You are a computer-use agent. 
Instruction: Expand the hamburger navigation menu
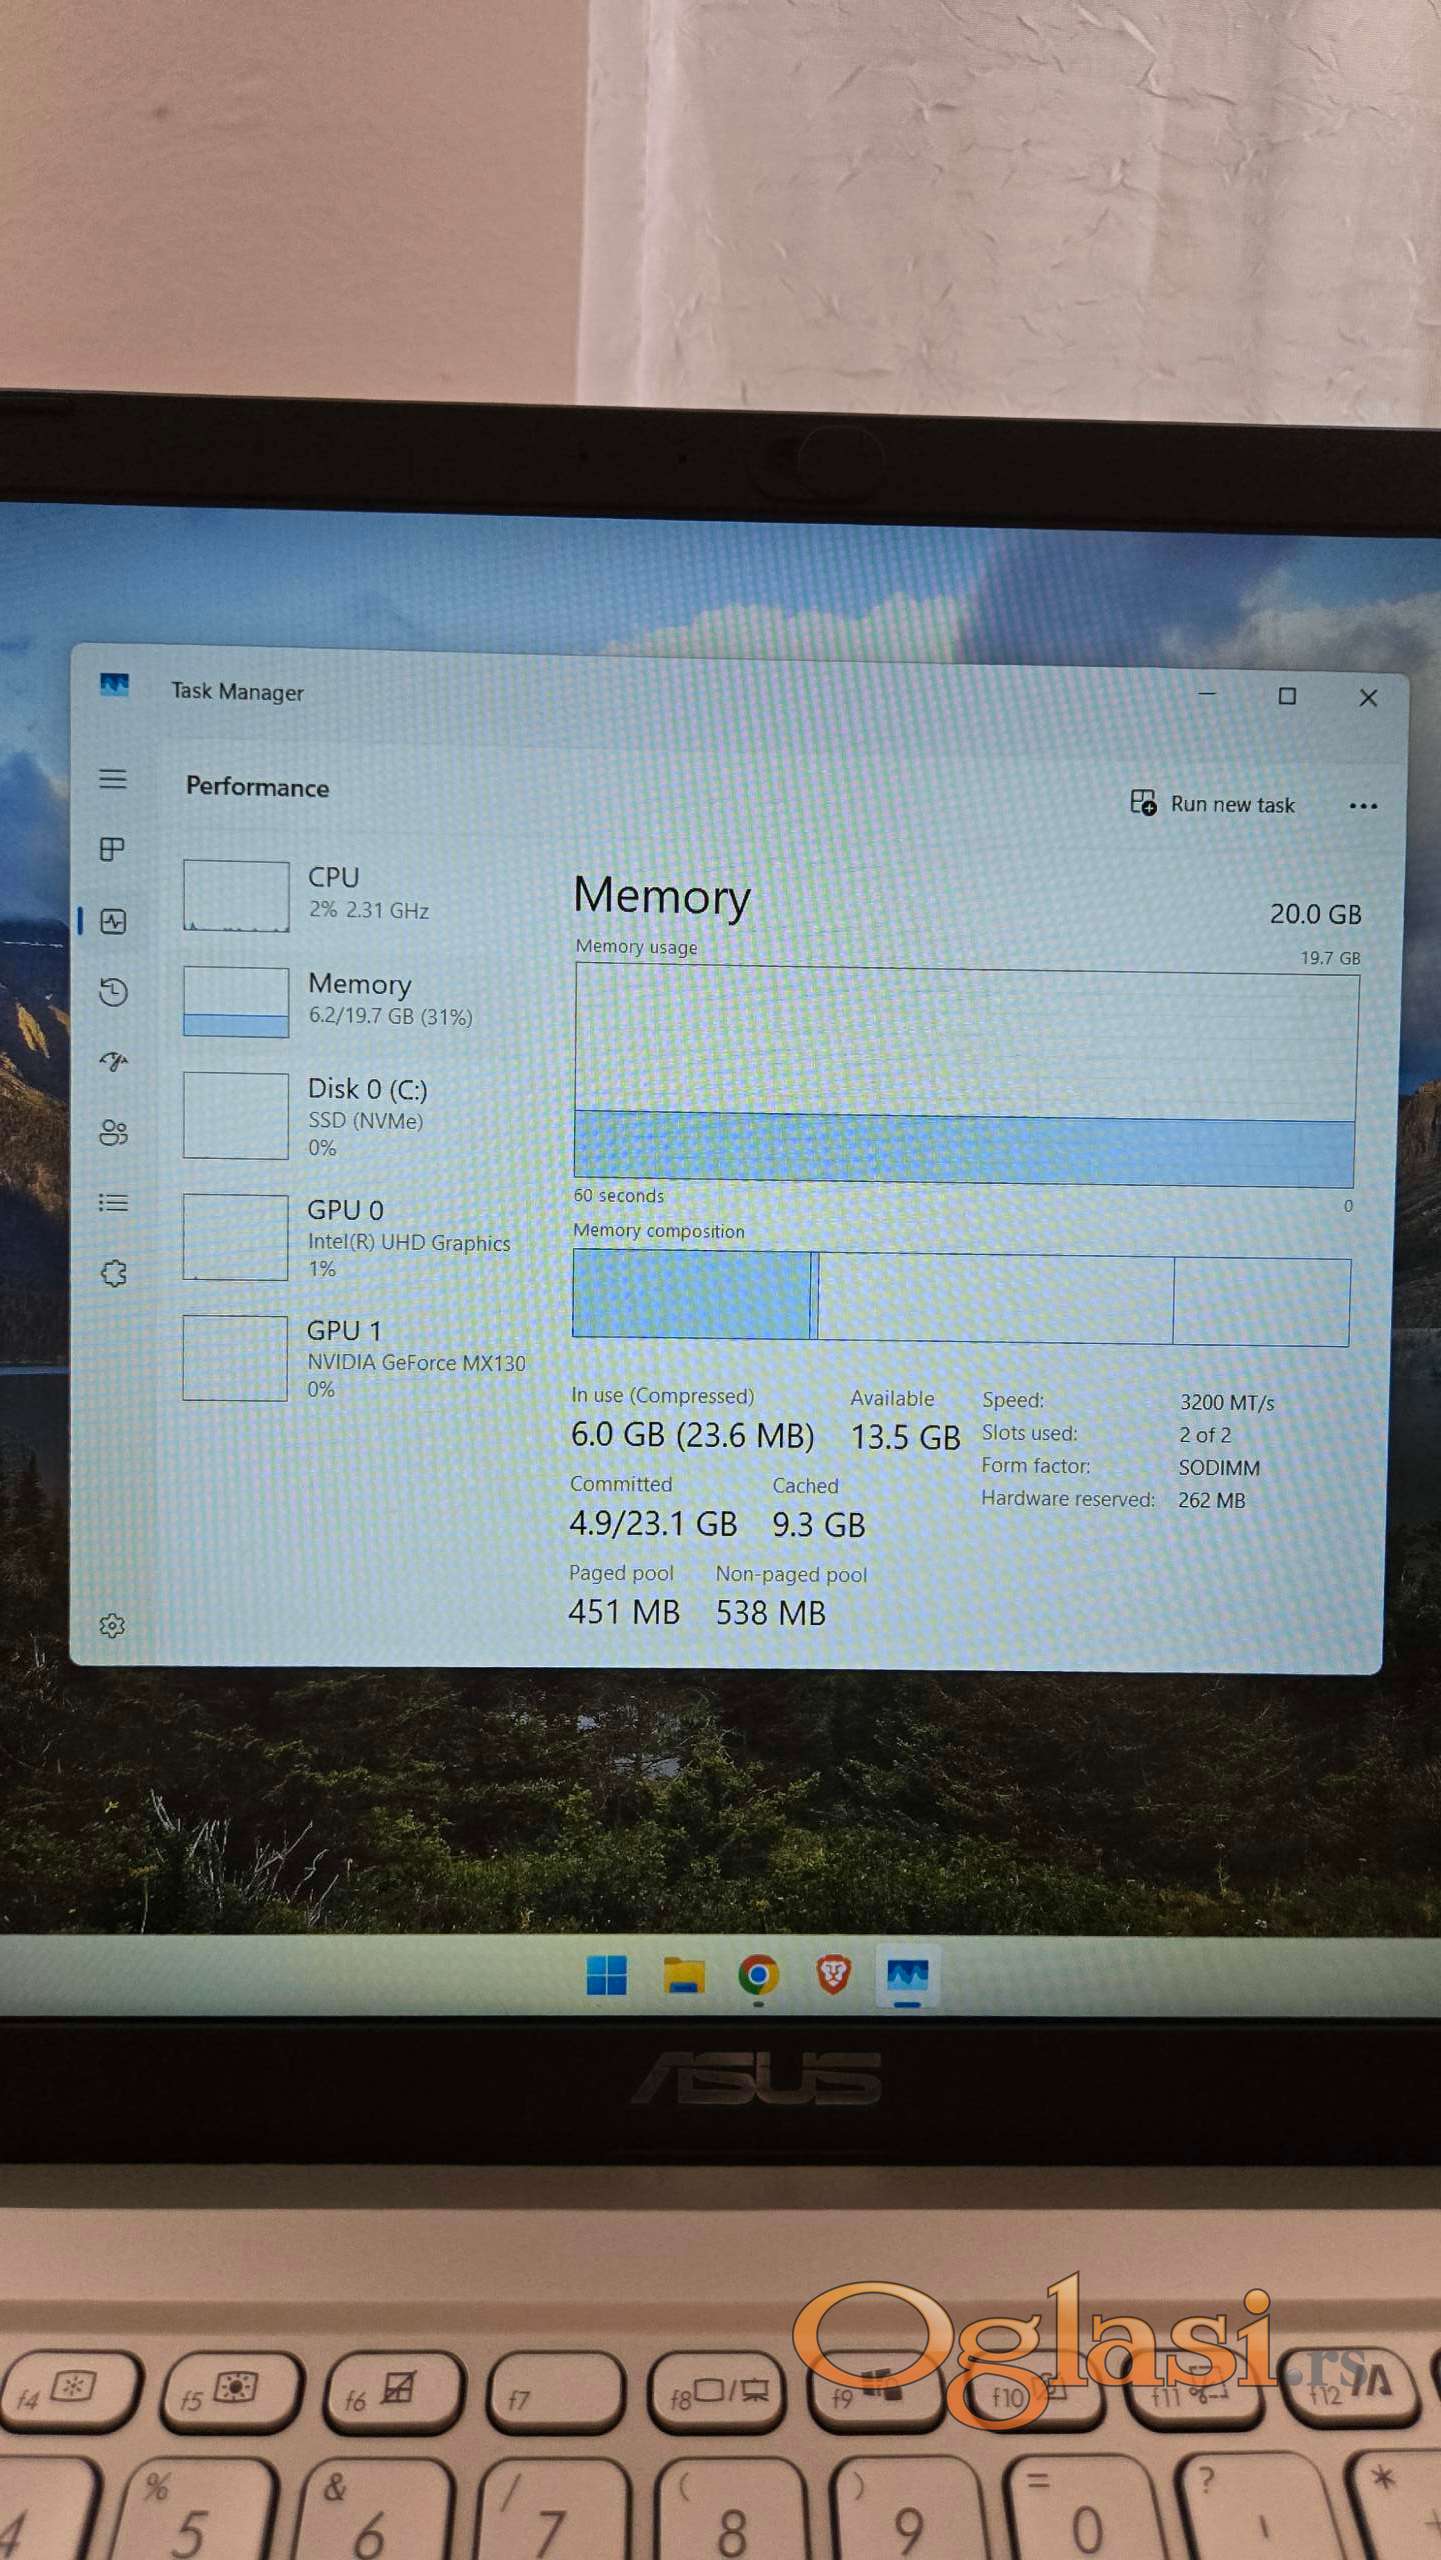(113, 779)
